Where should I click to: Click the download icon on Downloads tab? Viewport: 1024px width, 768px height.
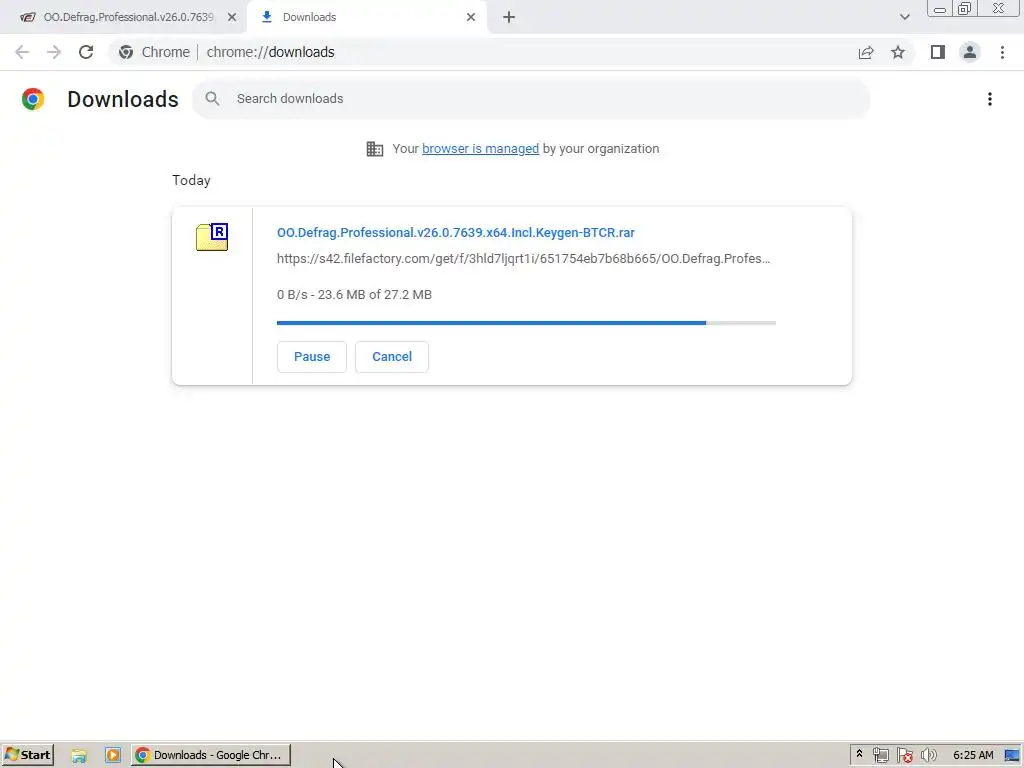266,17
